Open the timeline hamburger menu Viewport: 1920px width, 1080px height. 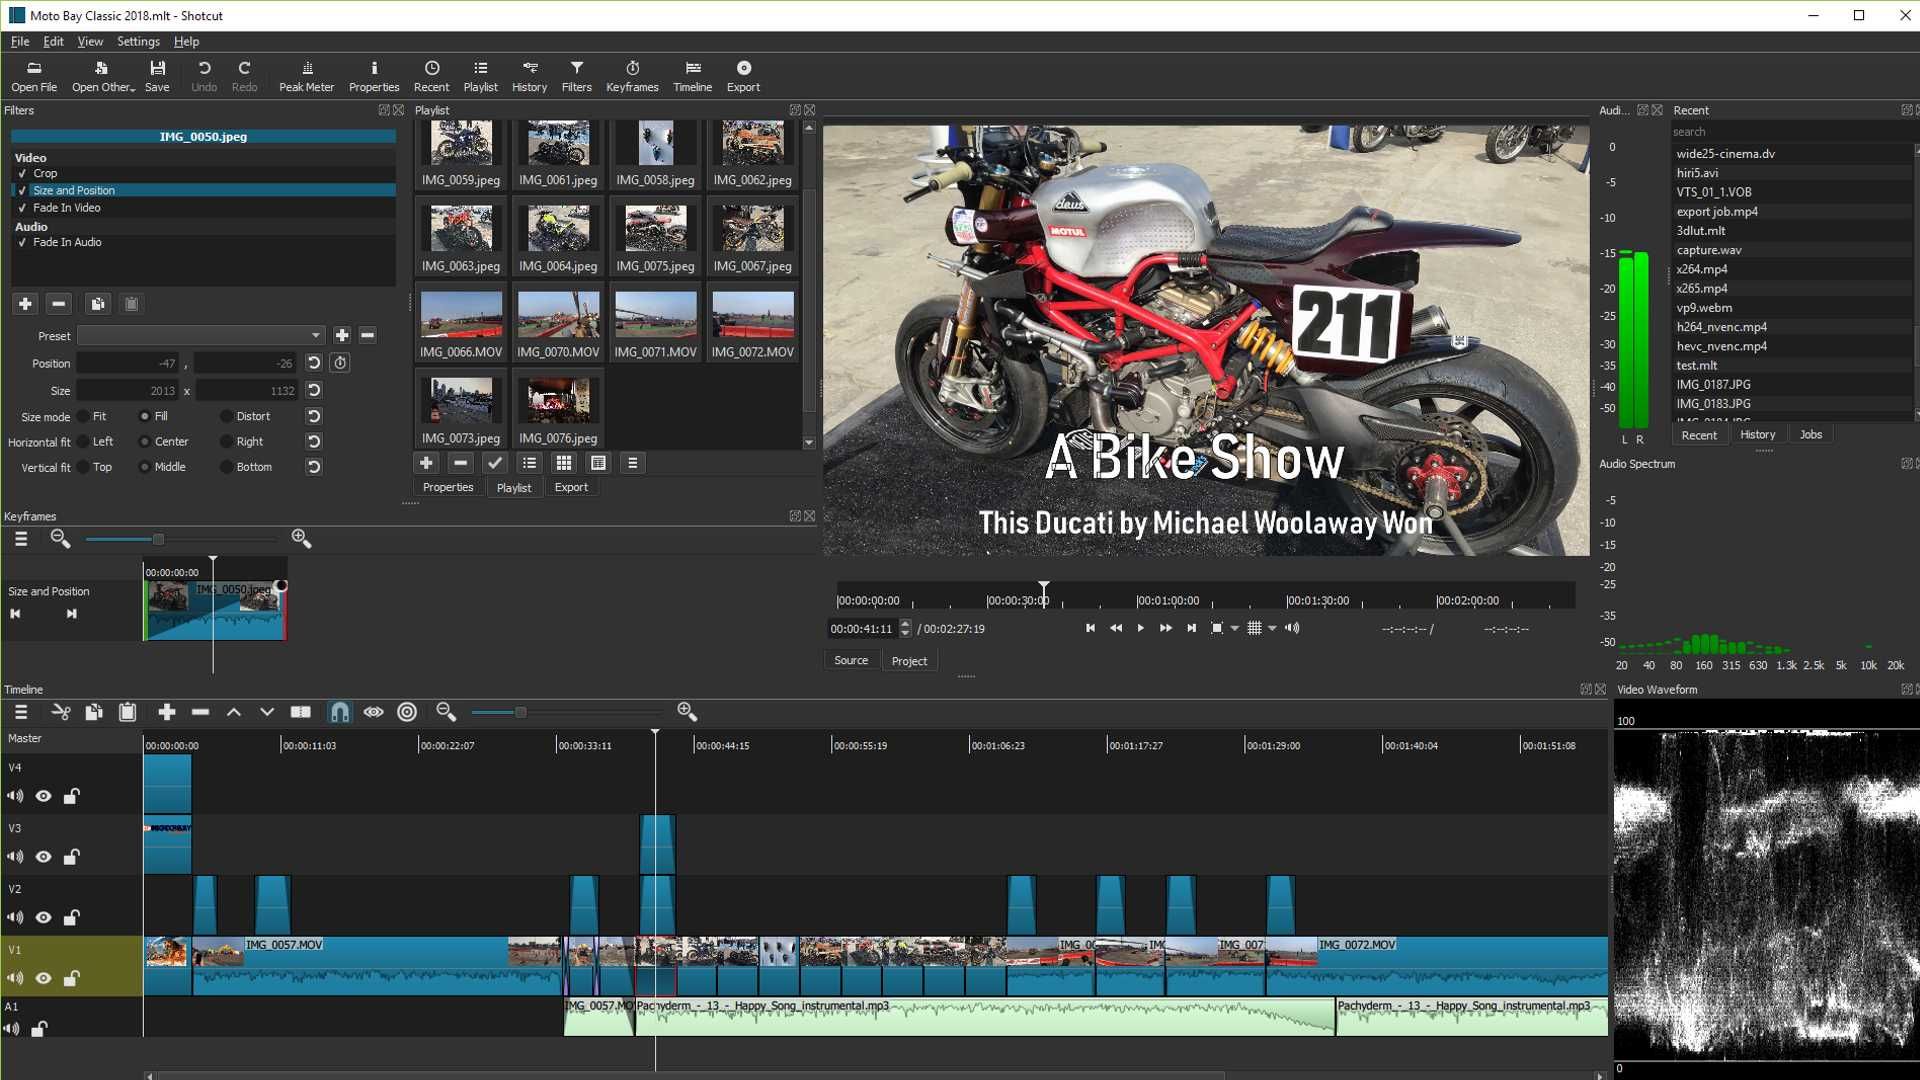point(20,711)
